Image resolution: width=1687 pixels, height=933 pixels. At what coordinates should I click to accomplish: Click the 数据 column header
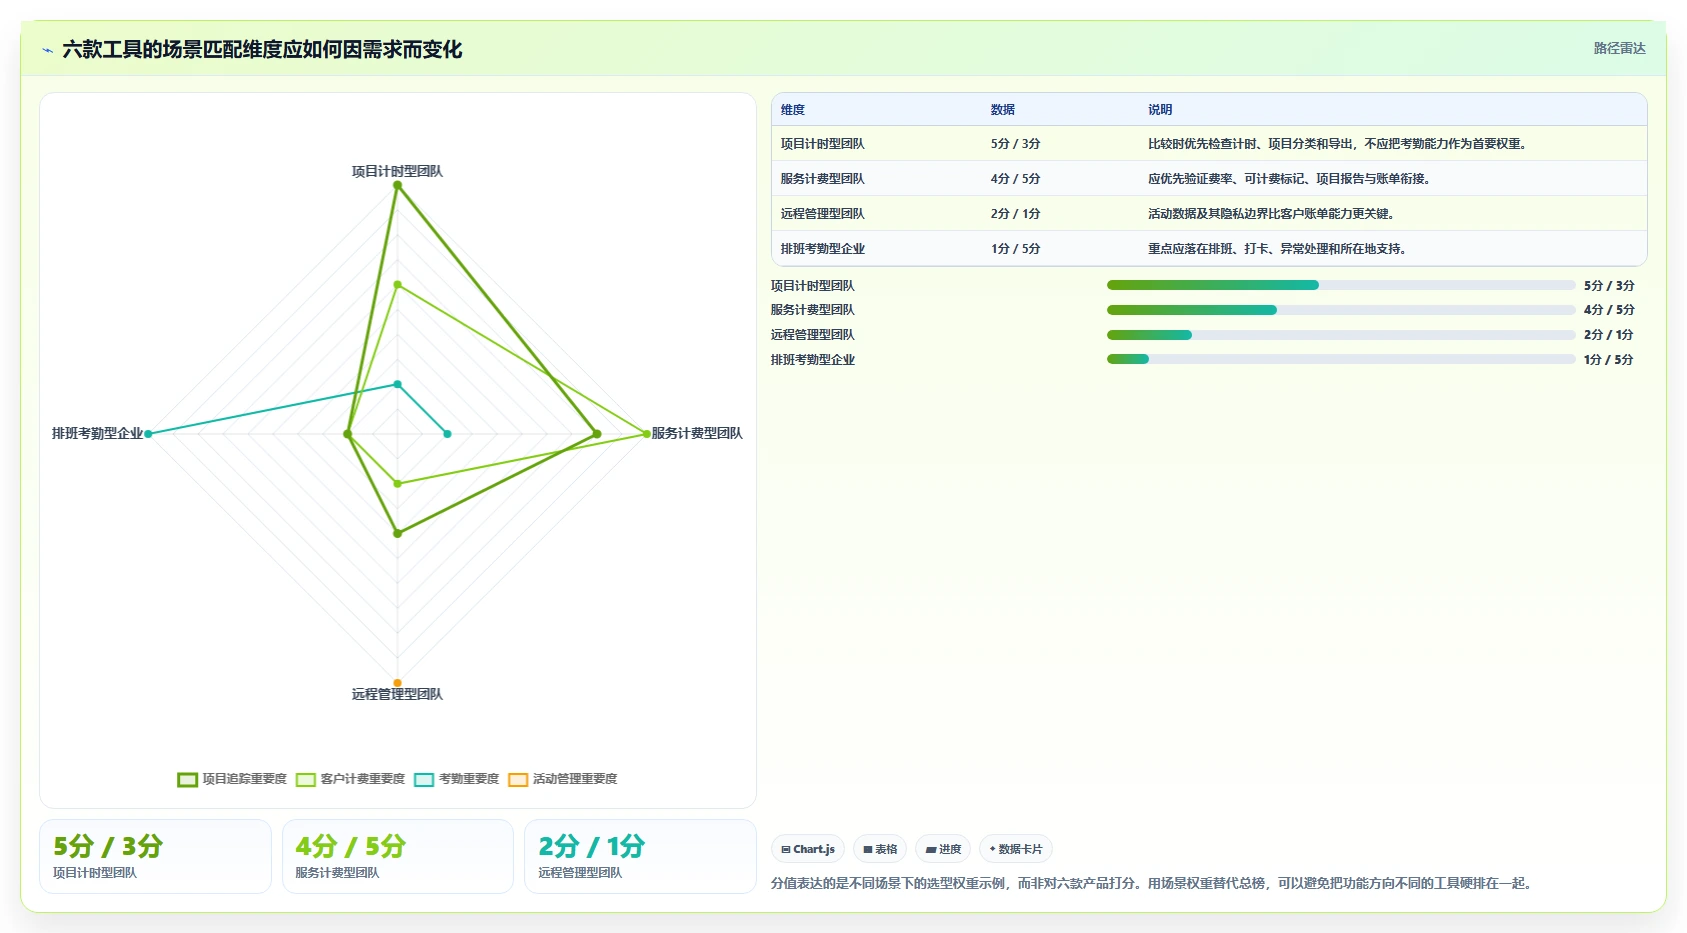pos(1003,110)
